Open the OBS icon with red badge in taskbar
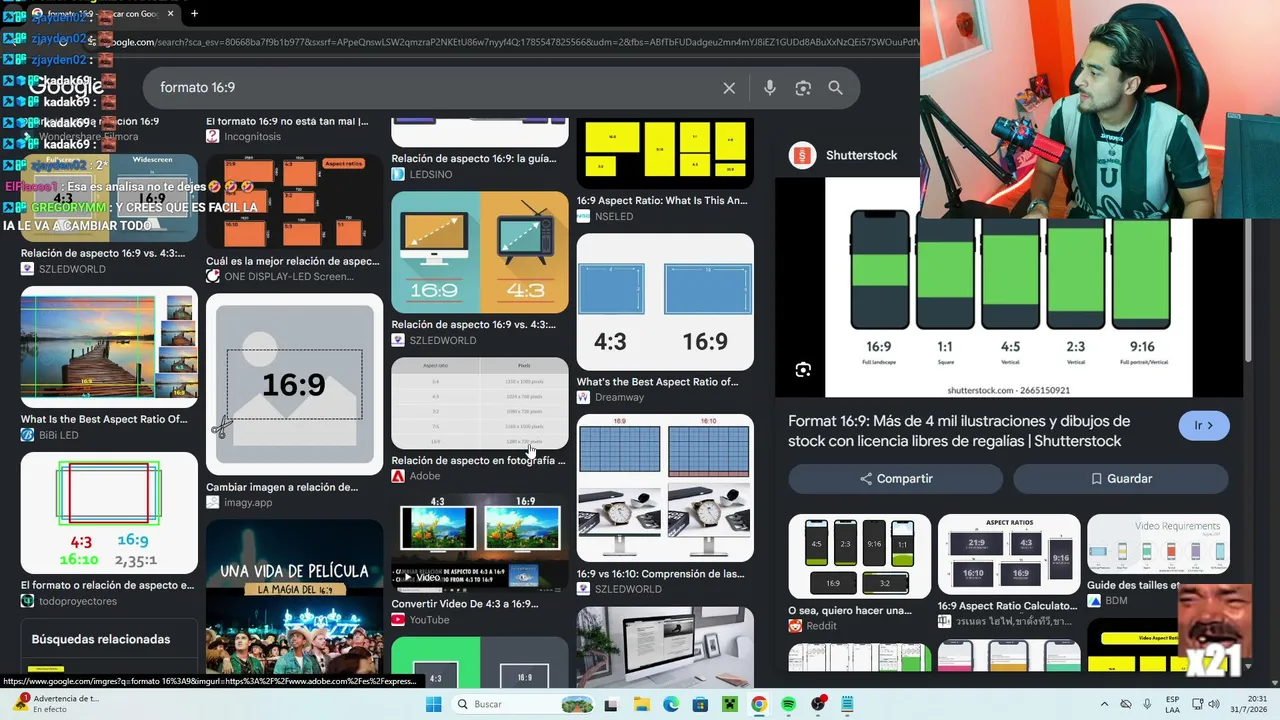Viewport: 1280px width, 720px height. pyautogui.click(x=818, y=704)
